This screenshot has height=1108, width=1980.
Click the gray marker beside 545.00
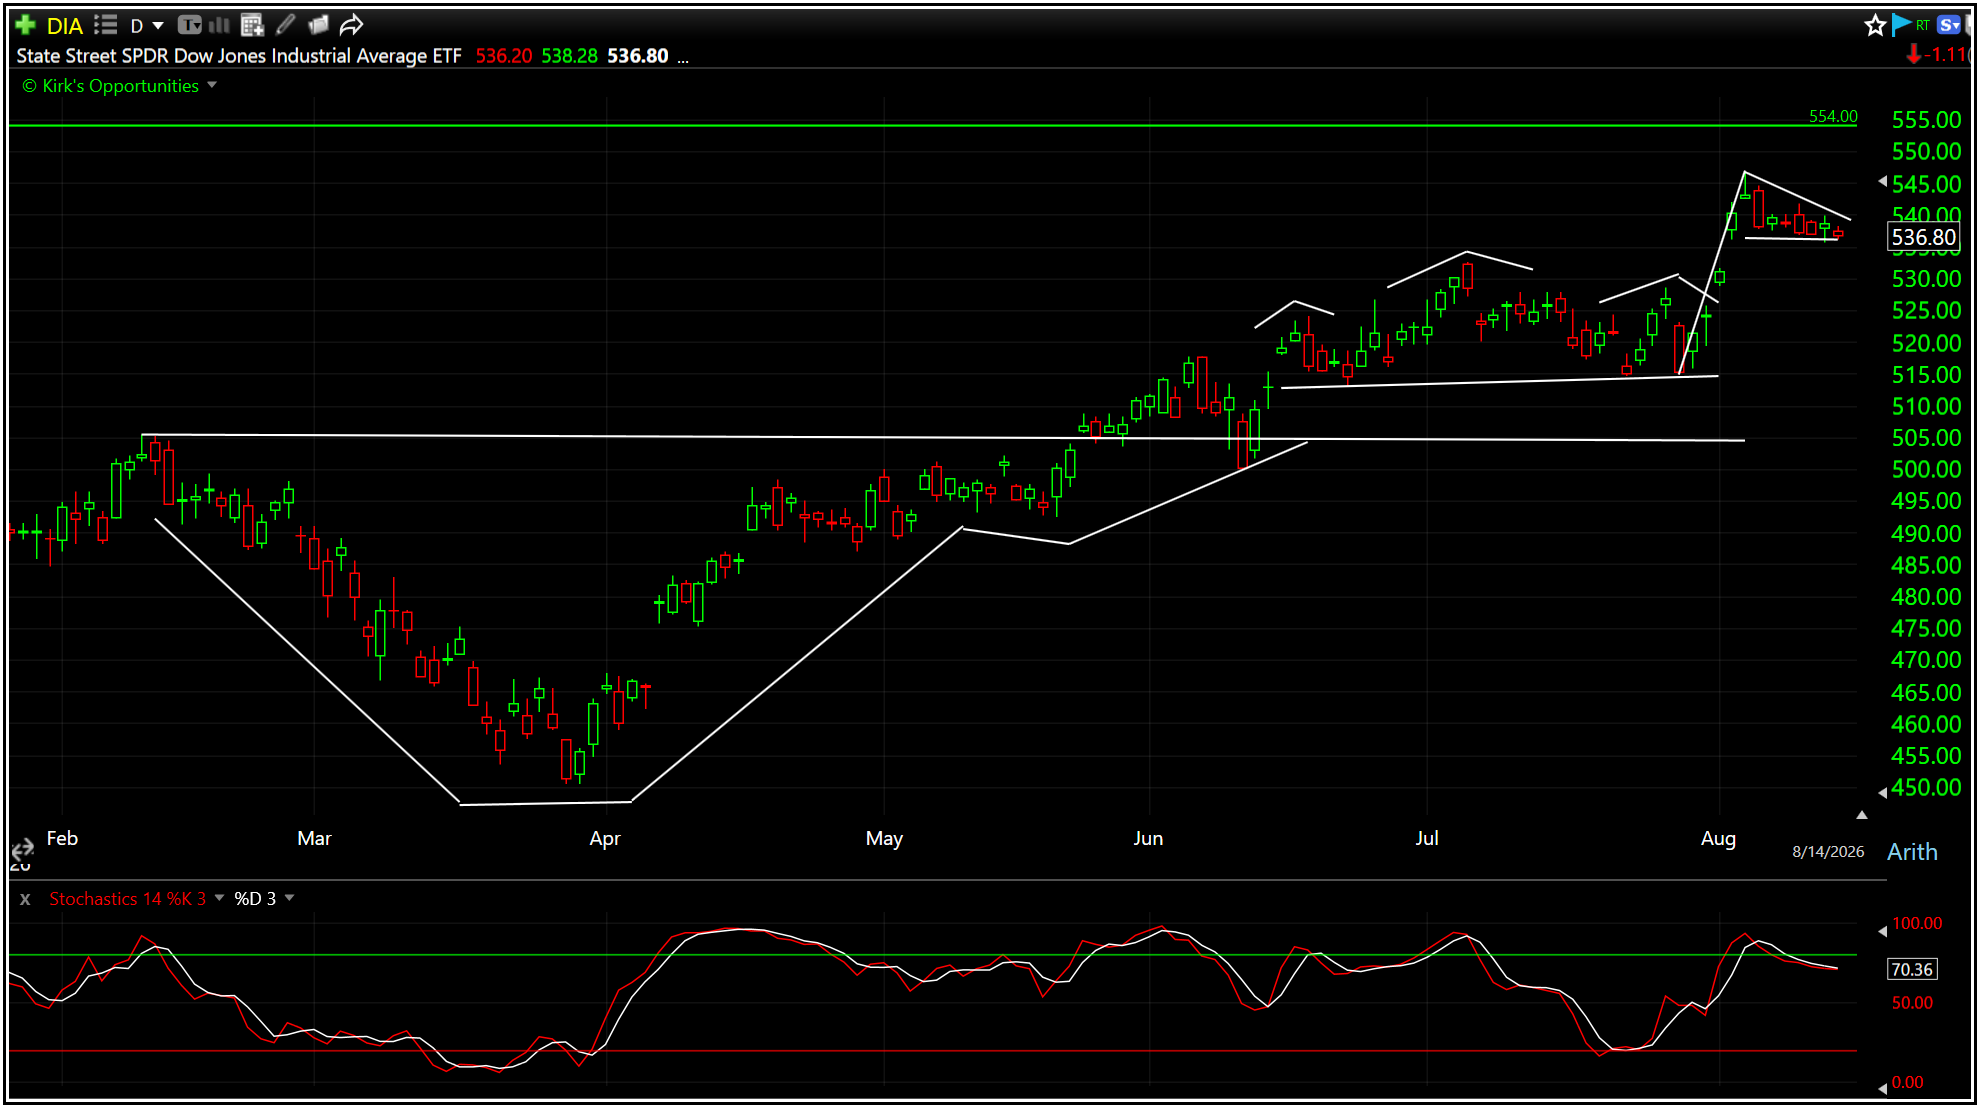point(1882,181)
